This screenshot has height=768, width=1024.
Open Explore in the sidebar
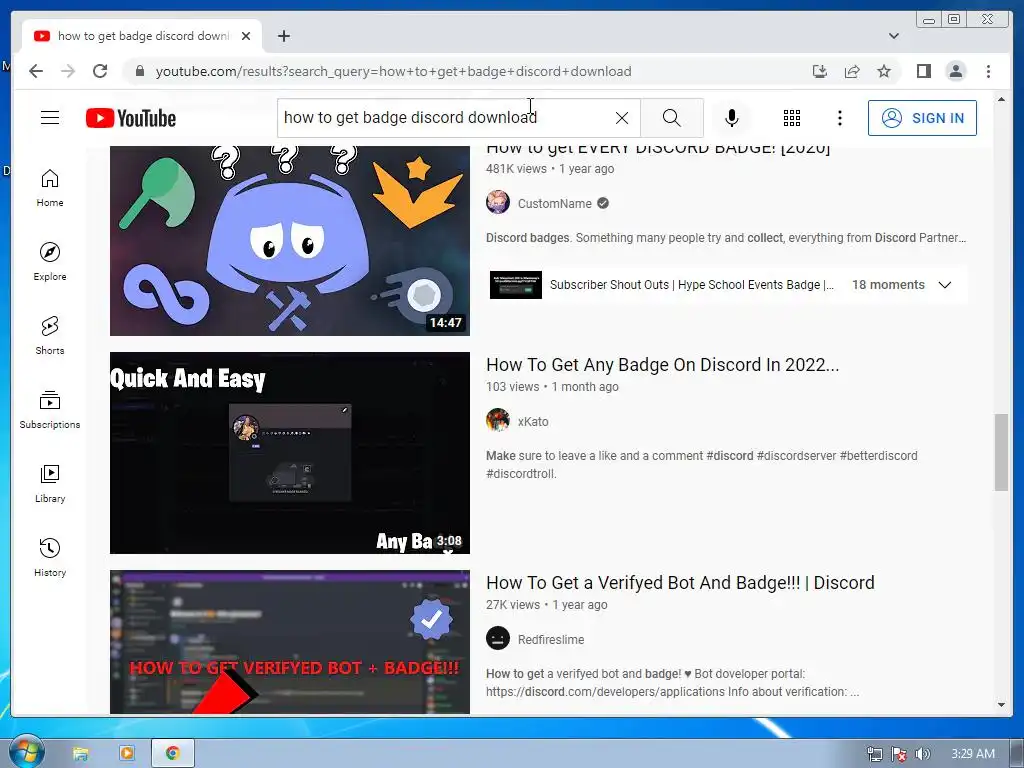point(50,262)
